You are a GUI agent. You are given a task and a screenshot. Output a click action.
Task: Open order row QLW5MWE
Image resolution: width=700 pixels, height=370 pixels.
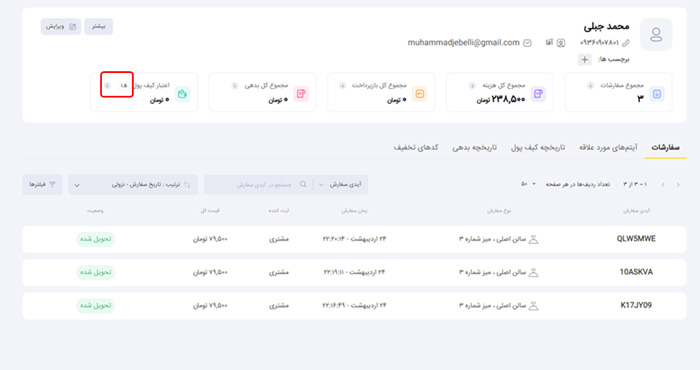click(354, 239)
